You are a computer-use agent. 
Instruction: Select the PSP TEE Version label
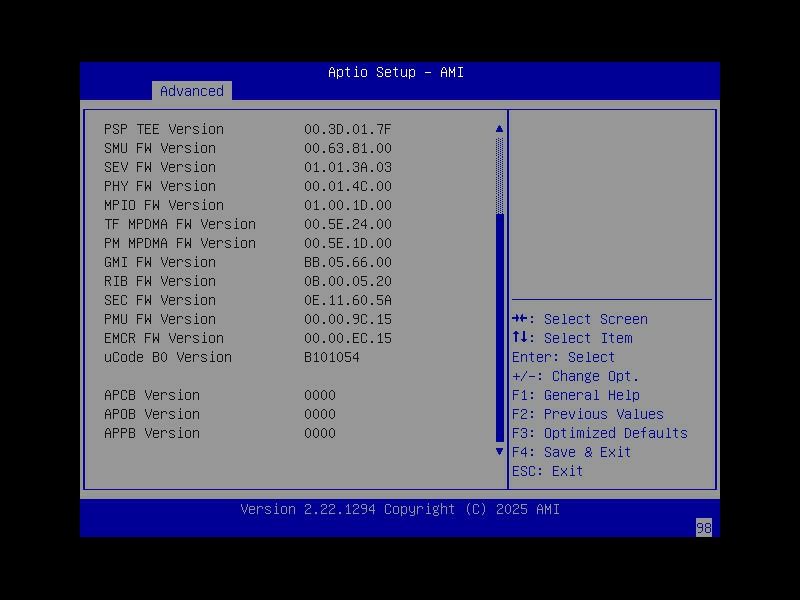pyautogui.click(x=164, y=129)
